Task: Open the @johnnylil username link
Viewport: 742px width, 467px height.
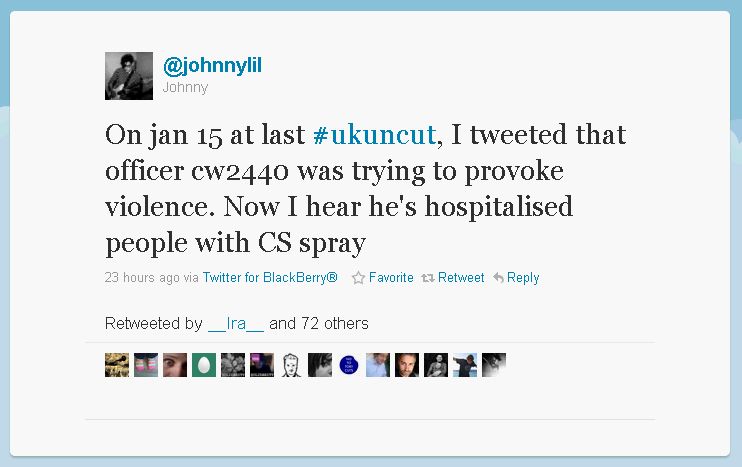Action: coord(212,65)
